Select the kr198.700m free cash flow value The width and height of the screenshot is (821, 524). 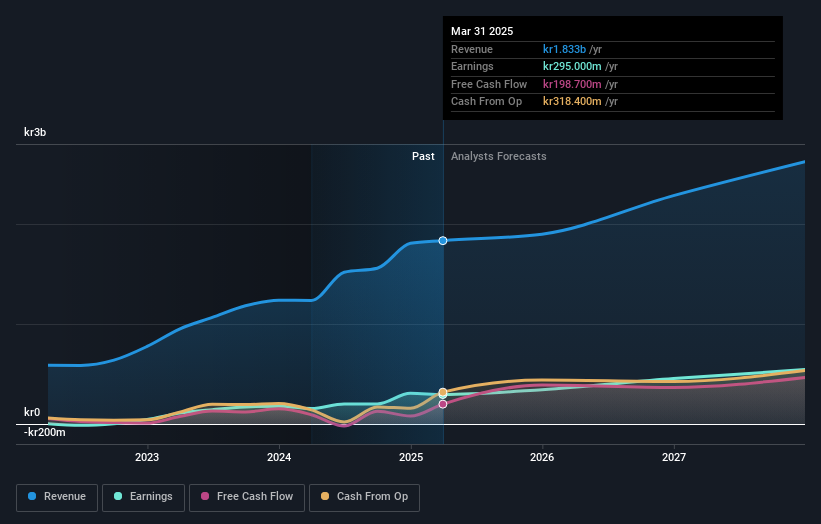[x=572, y=84]
